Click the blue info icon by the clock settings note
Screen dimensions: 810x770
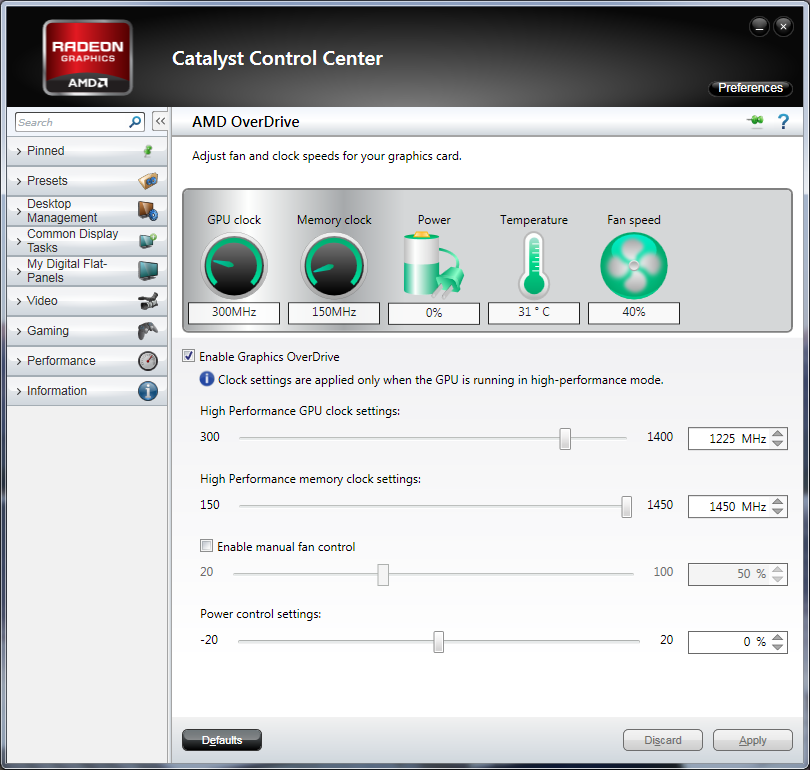(x=207, y=379)
